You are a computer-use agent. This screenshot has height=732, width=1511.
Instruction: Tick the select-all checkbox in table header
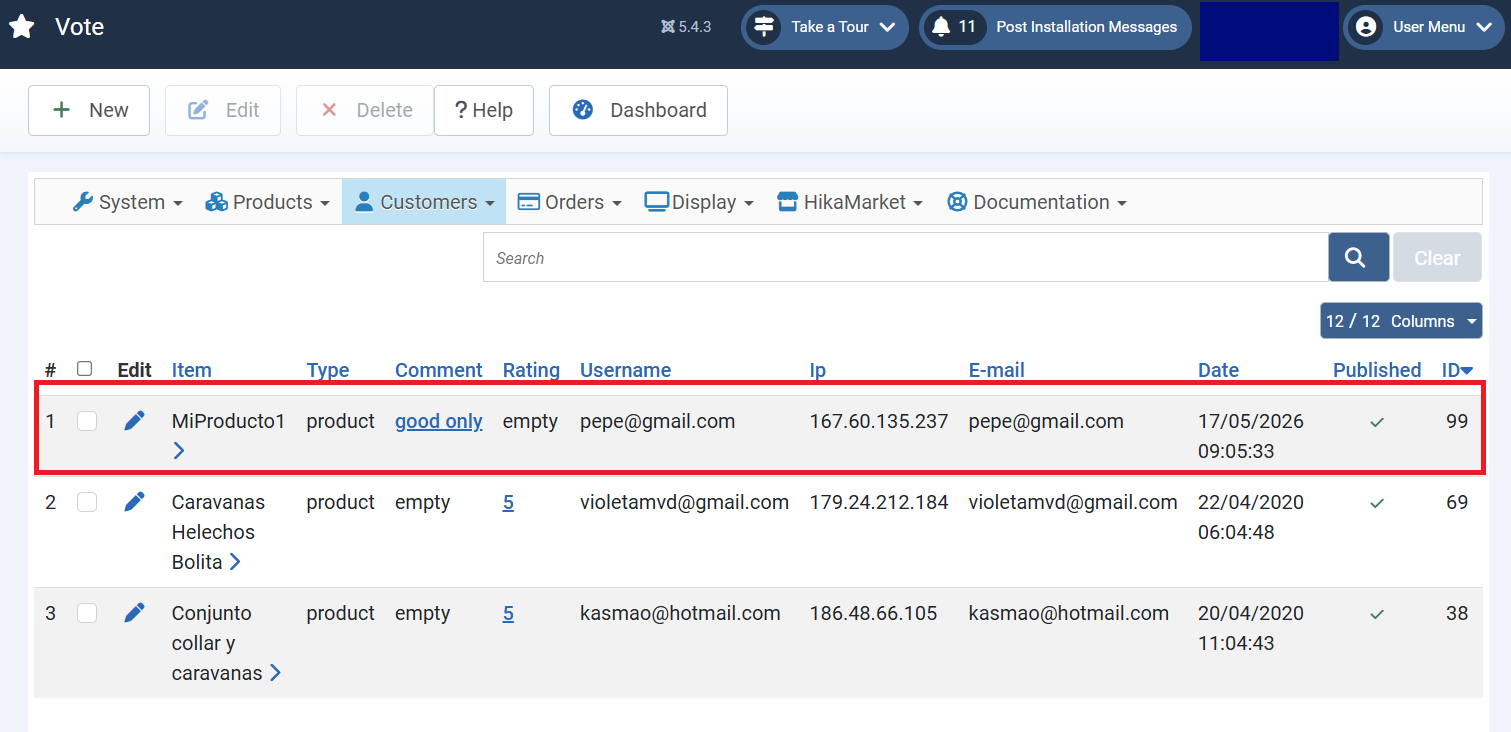pyautogui.click(x=85, y=369)
